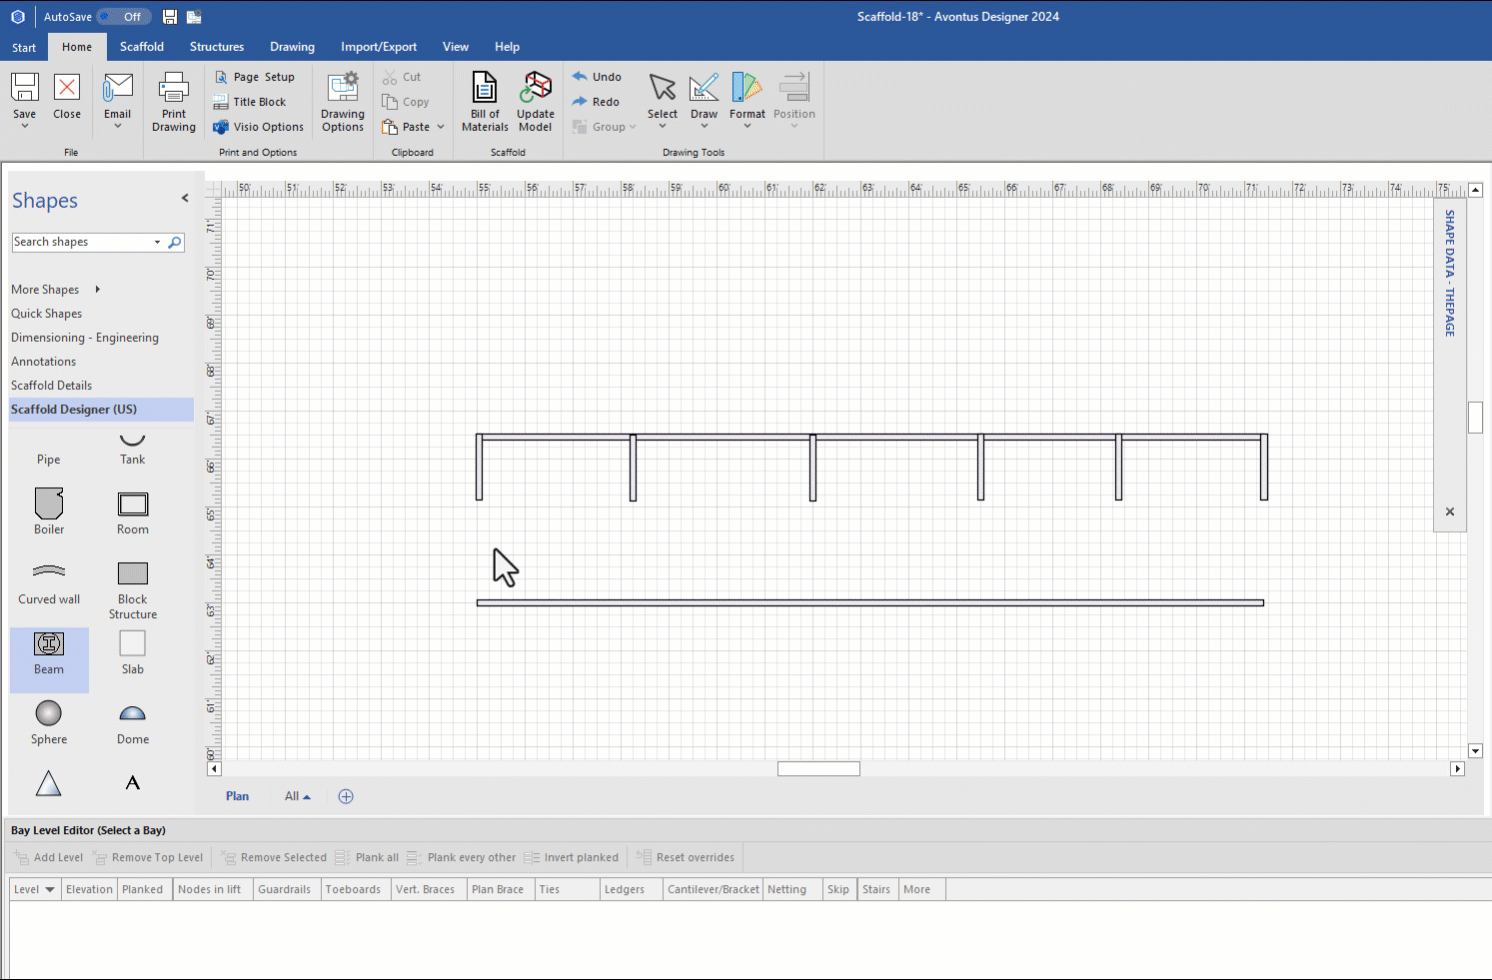Expand the More Shapes submenu
1492x980 pixels.
click(97, 289)
